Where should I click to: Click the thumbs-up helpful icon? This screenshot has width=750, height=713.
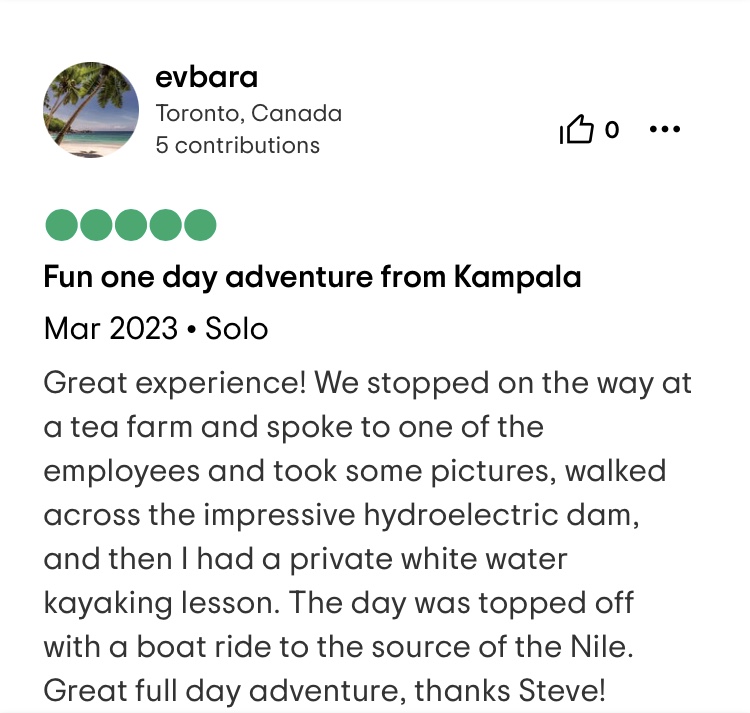coord(577,130)
